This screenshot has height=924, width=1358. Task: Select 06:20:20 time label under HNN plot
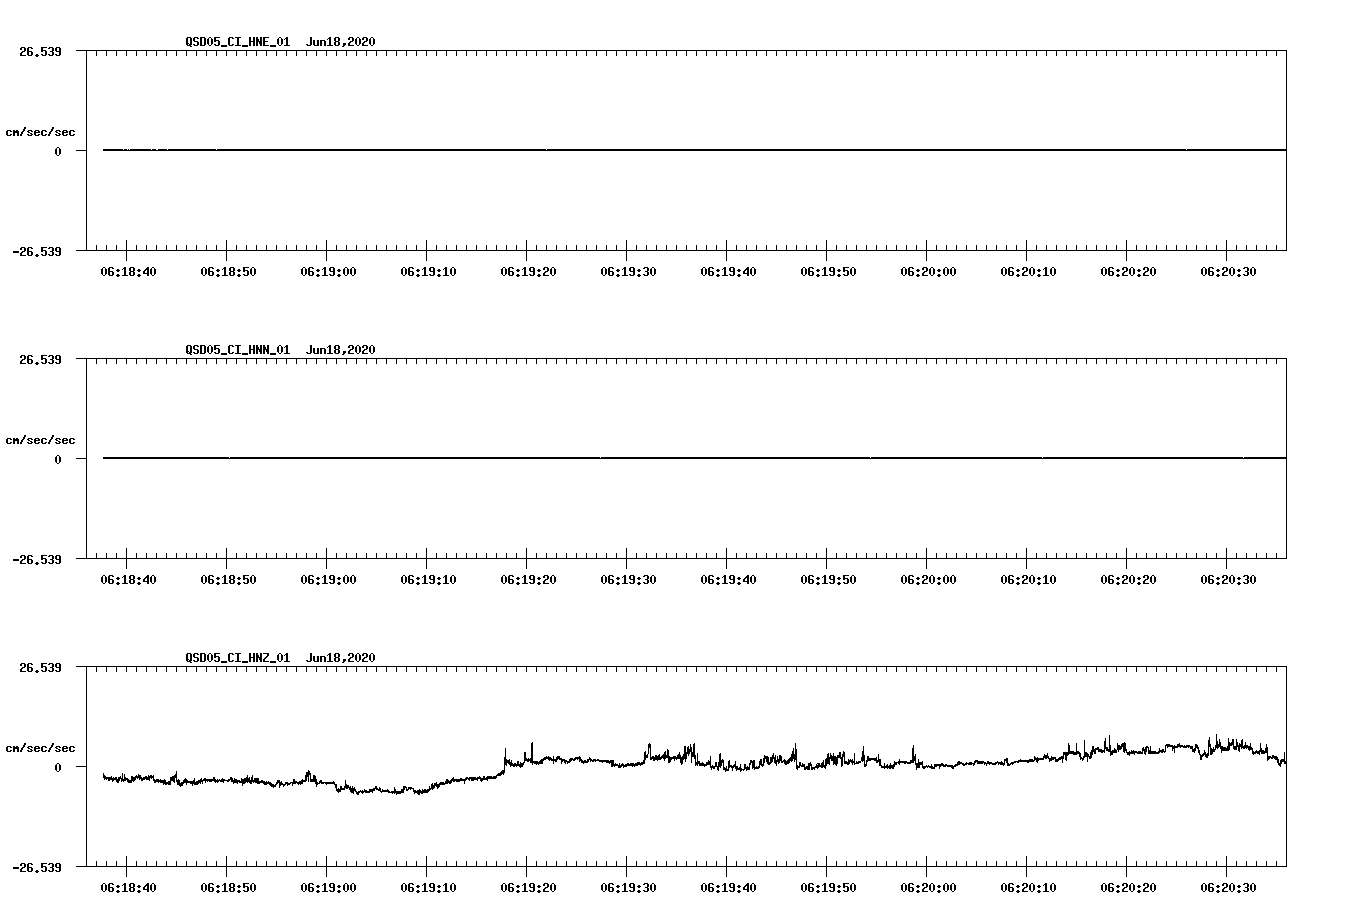[1128, 580]
